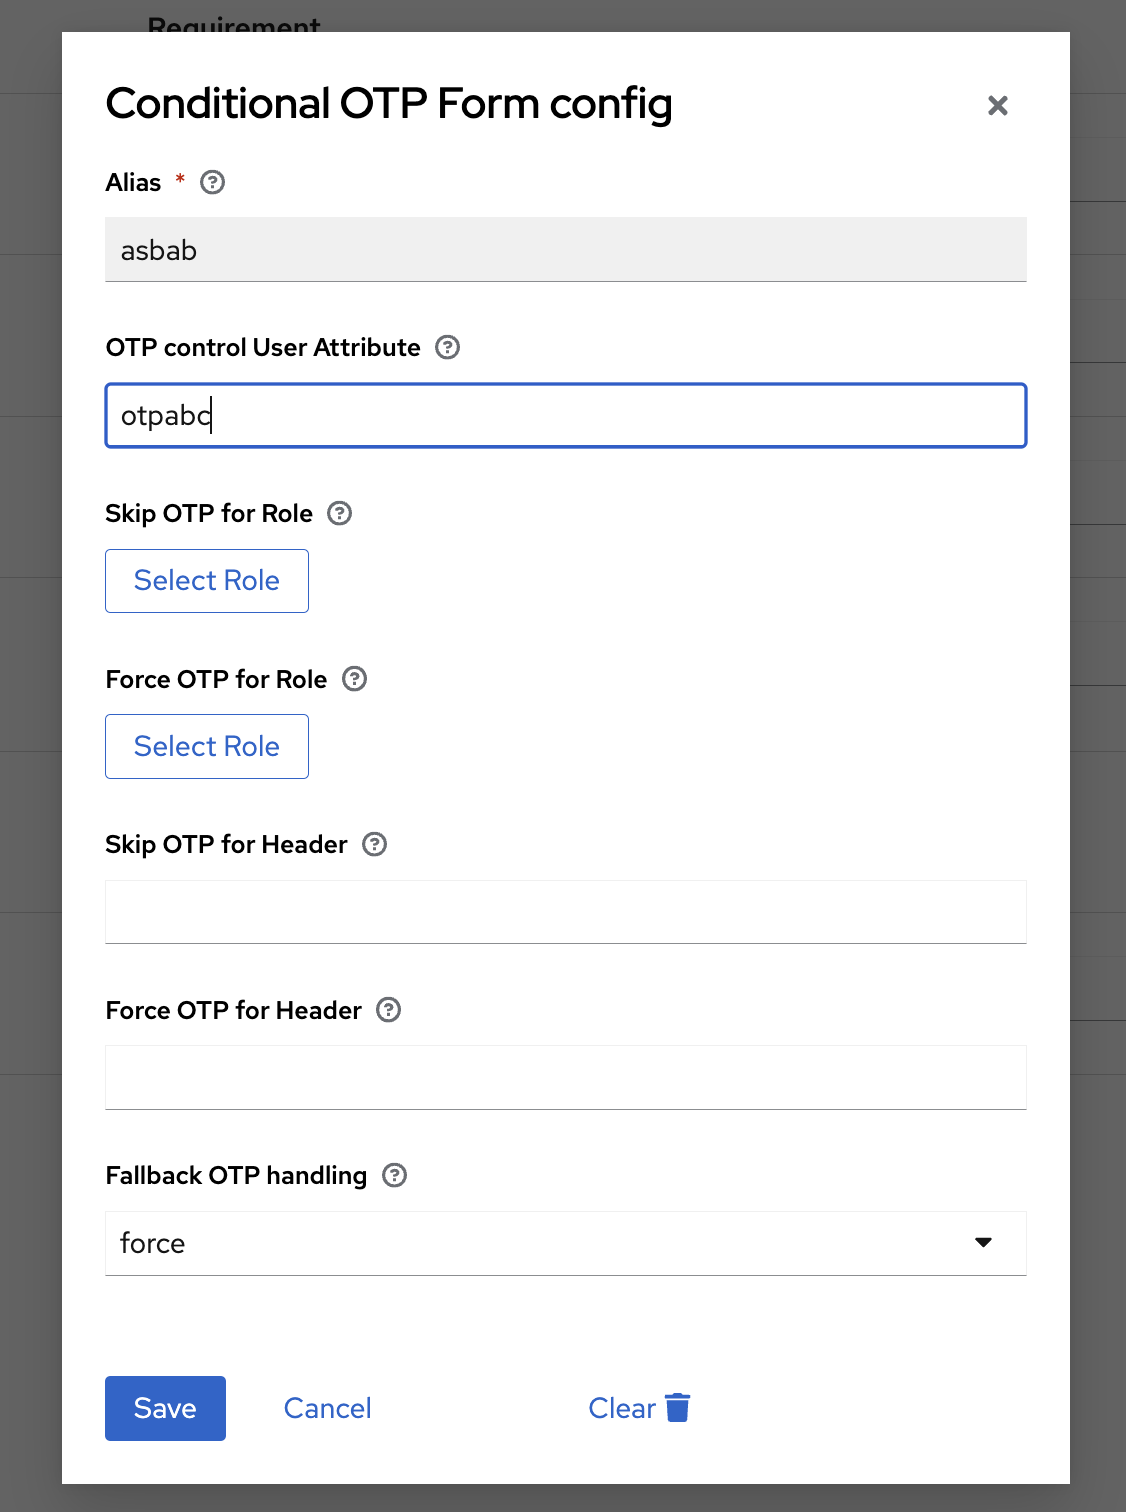The height and width of the screenshot is (1512, 1126).
Task: Close the Conditional OTP Form config dialog
Action: [x=997, y=105]
